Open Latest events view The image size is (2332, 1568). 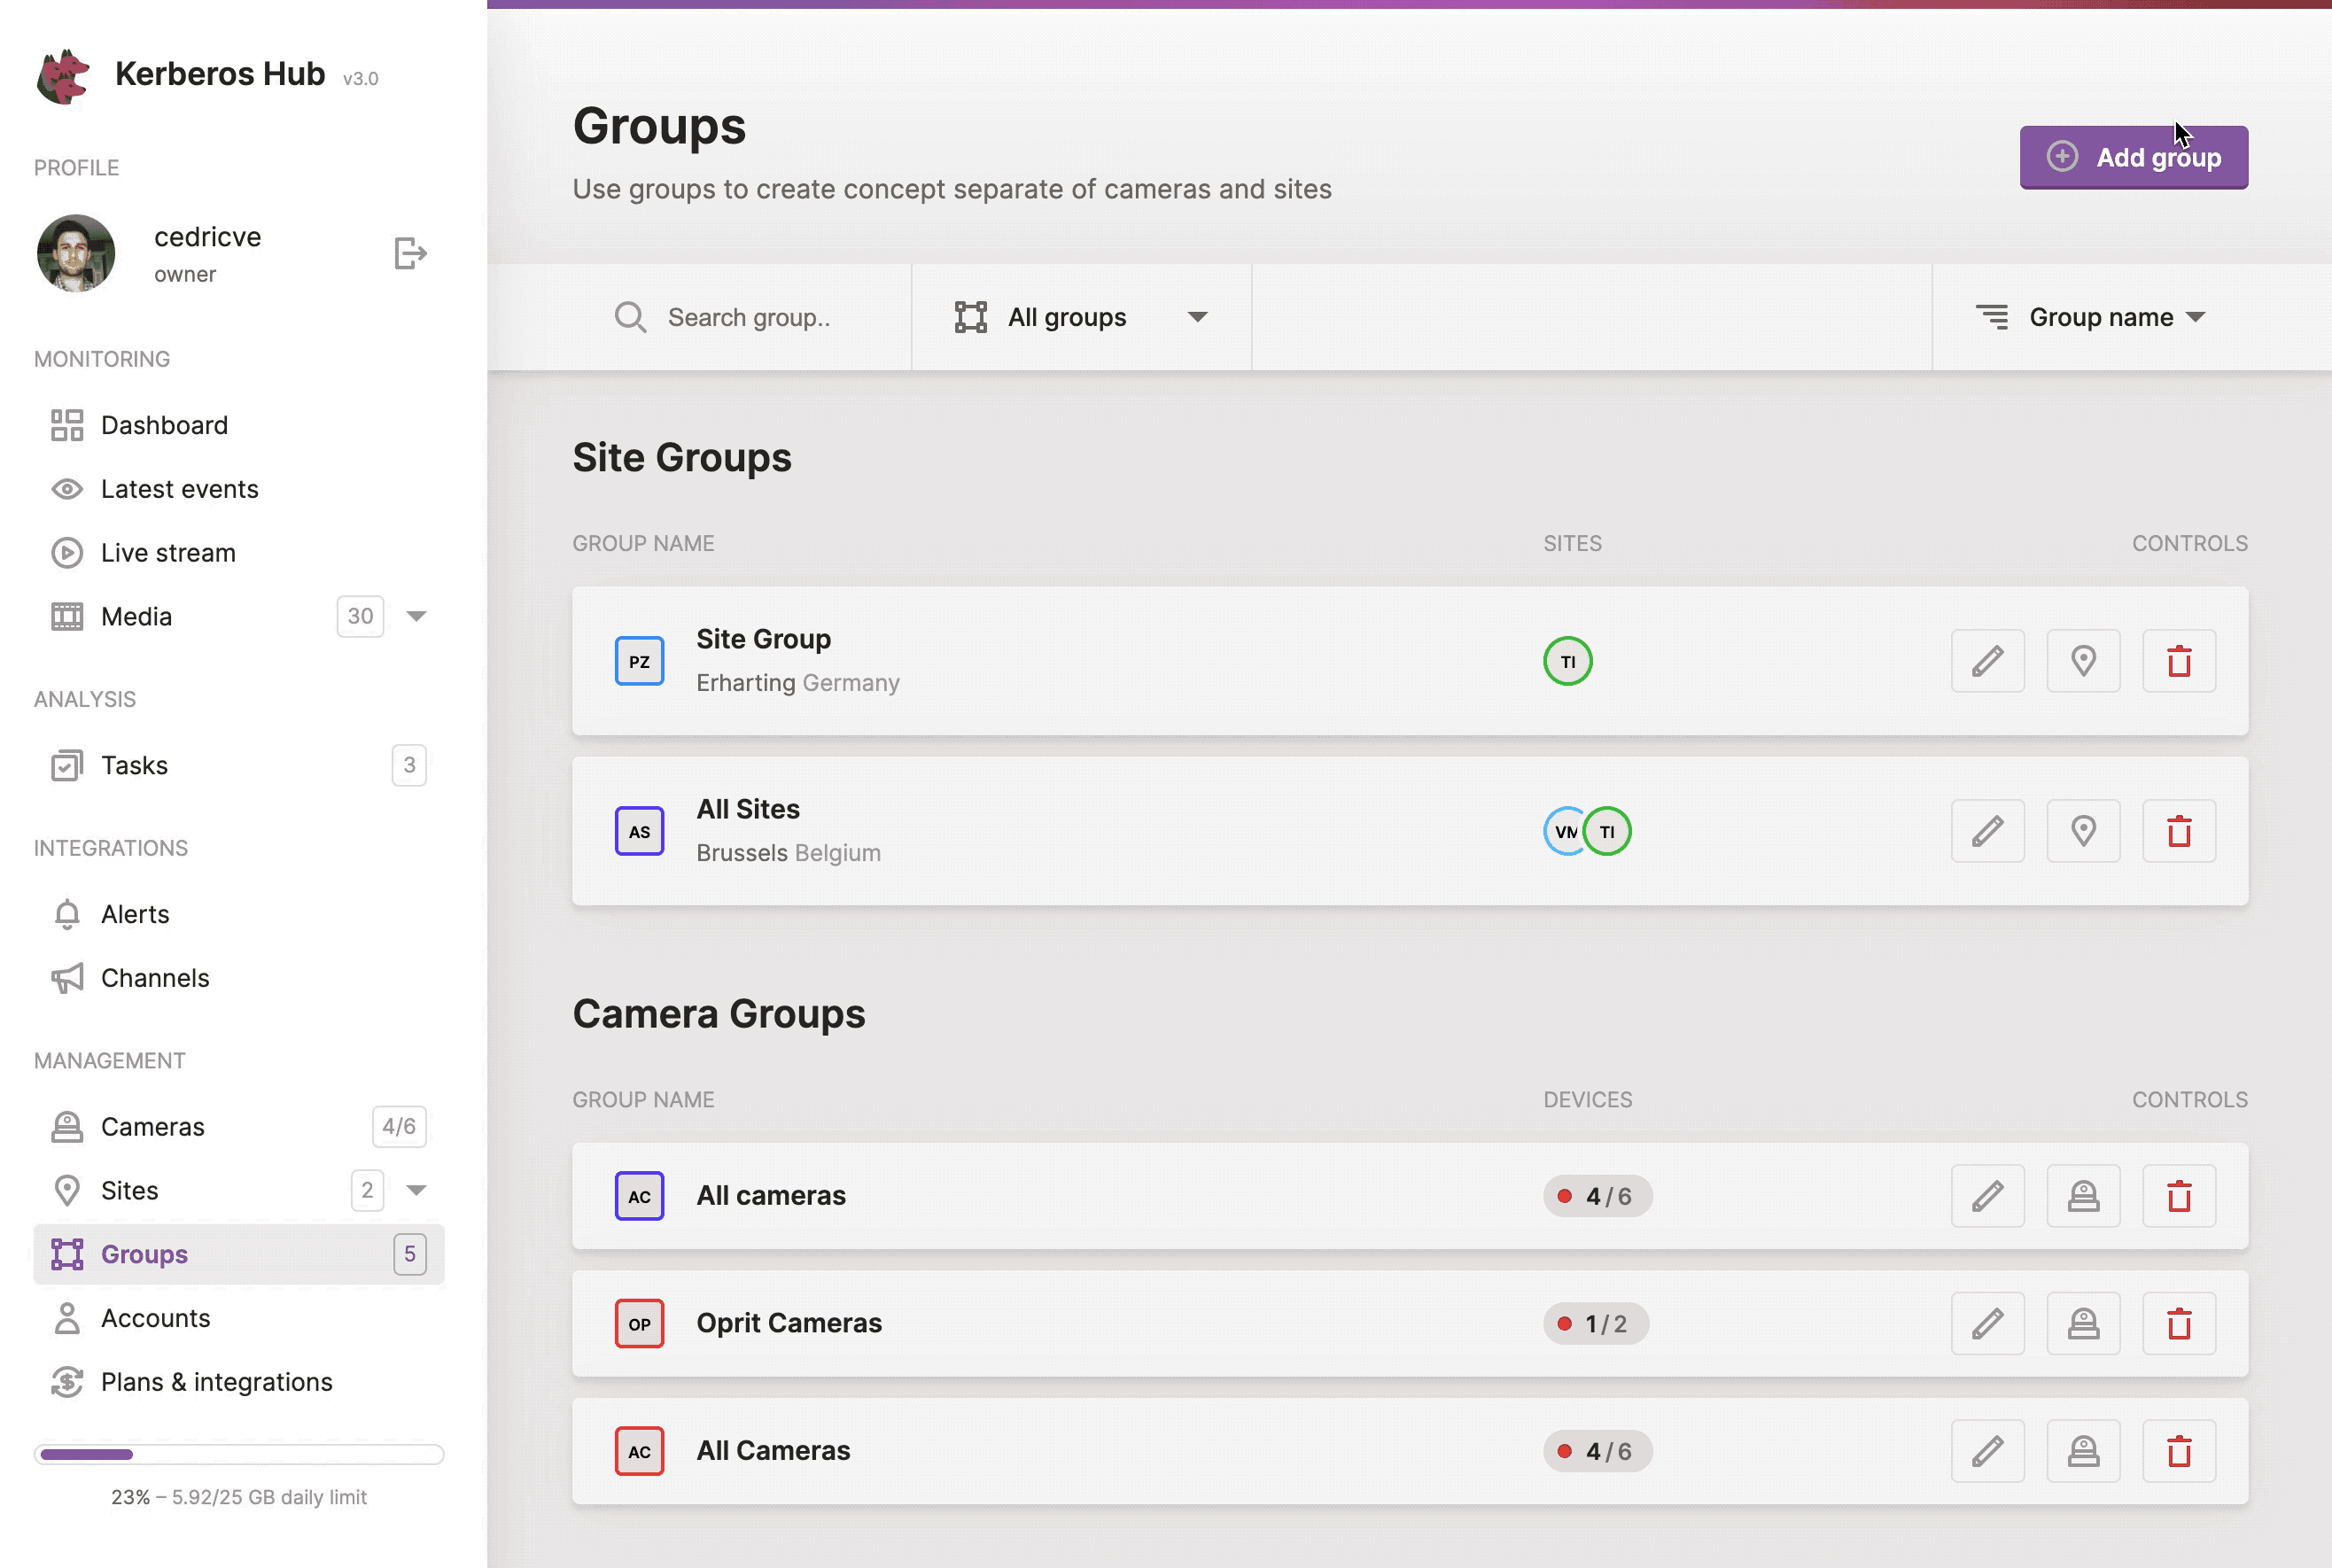pos(180,488)
